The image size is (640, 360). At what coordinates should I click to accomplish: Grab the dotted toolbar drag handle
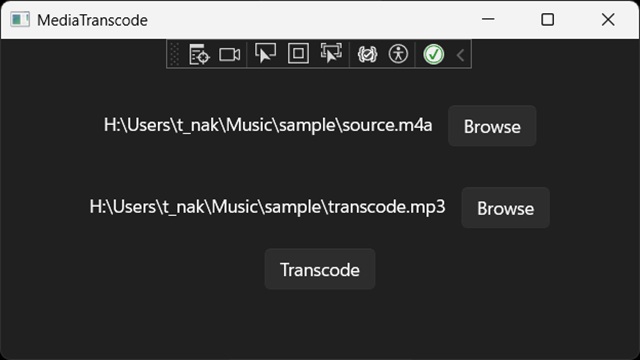174,54
